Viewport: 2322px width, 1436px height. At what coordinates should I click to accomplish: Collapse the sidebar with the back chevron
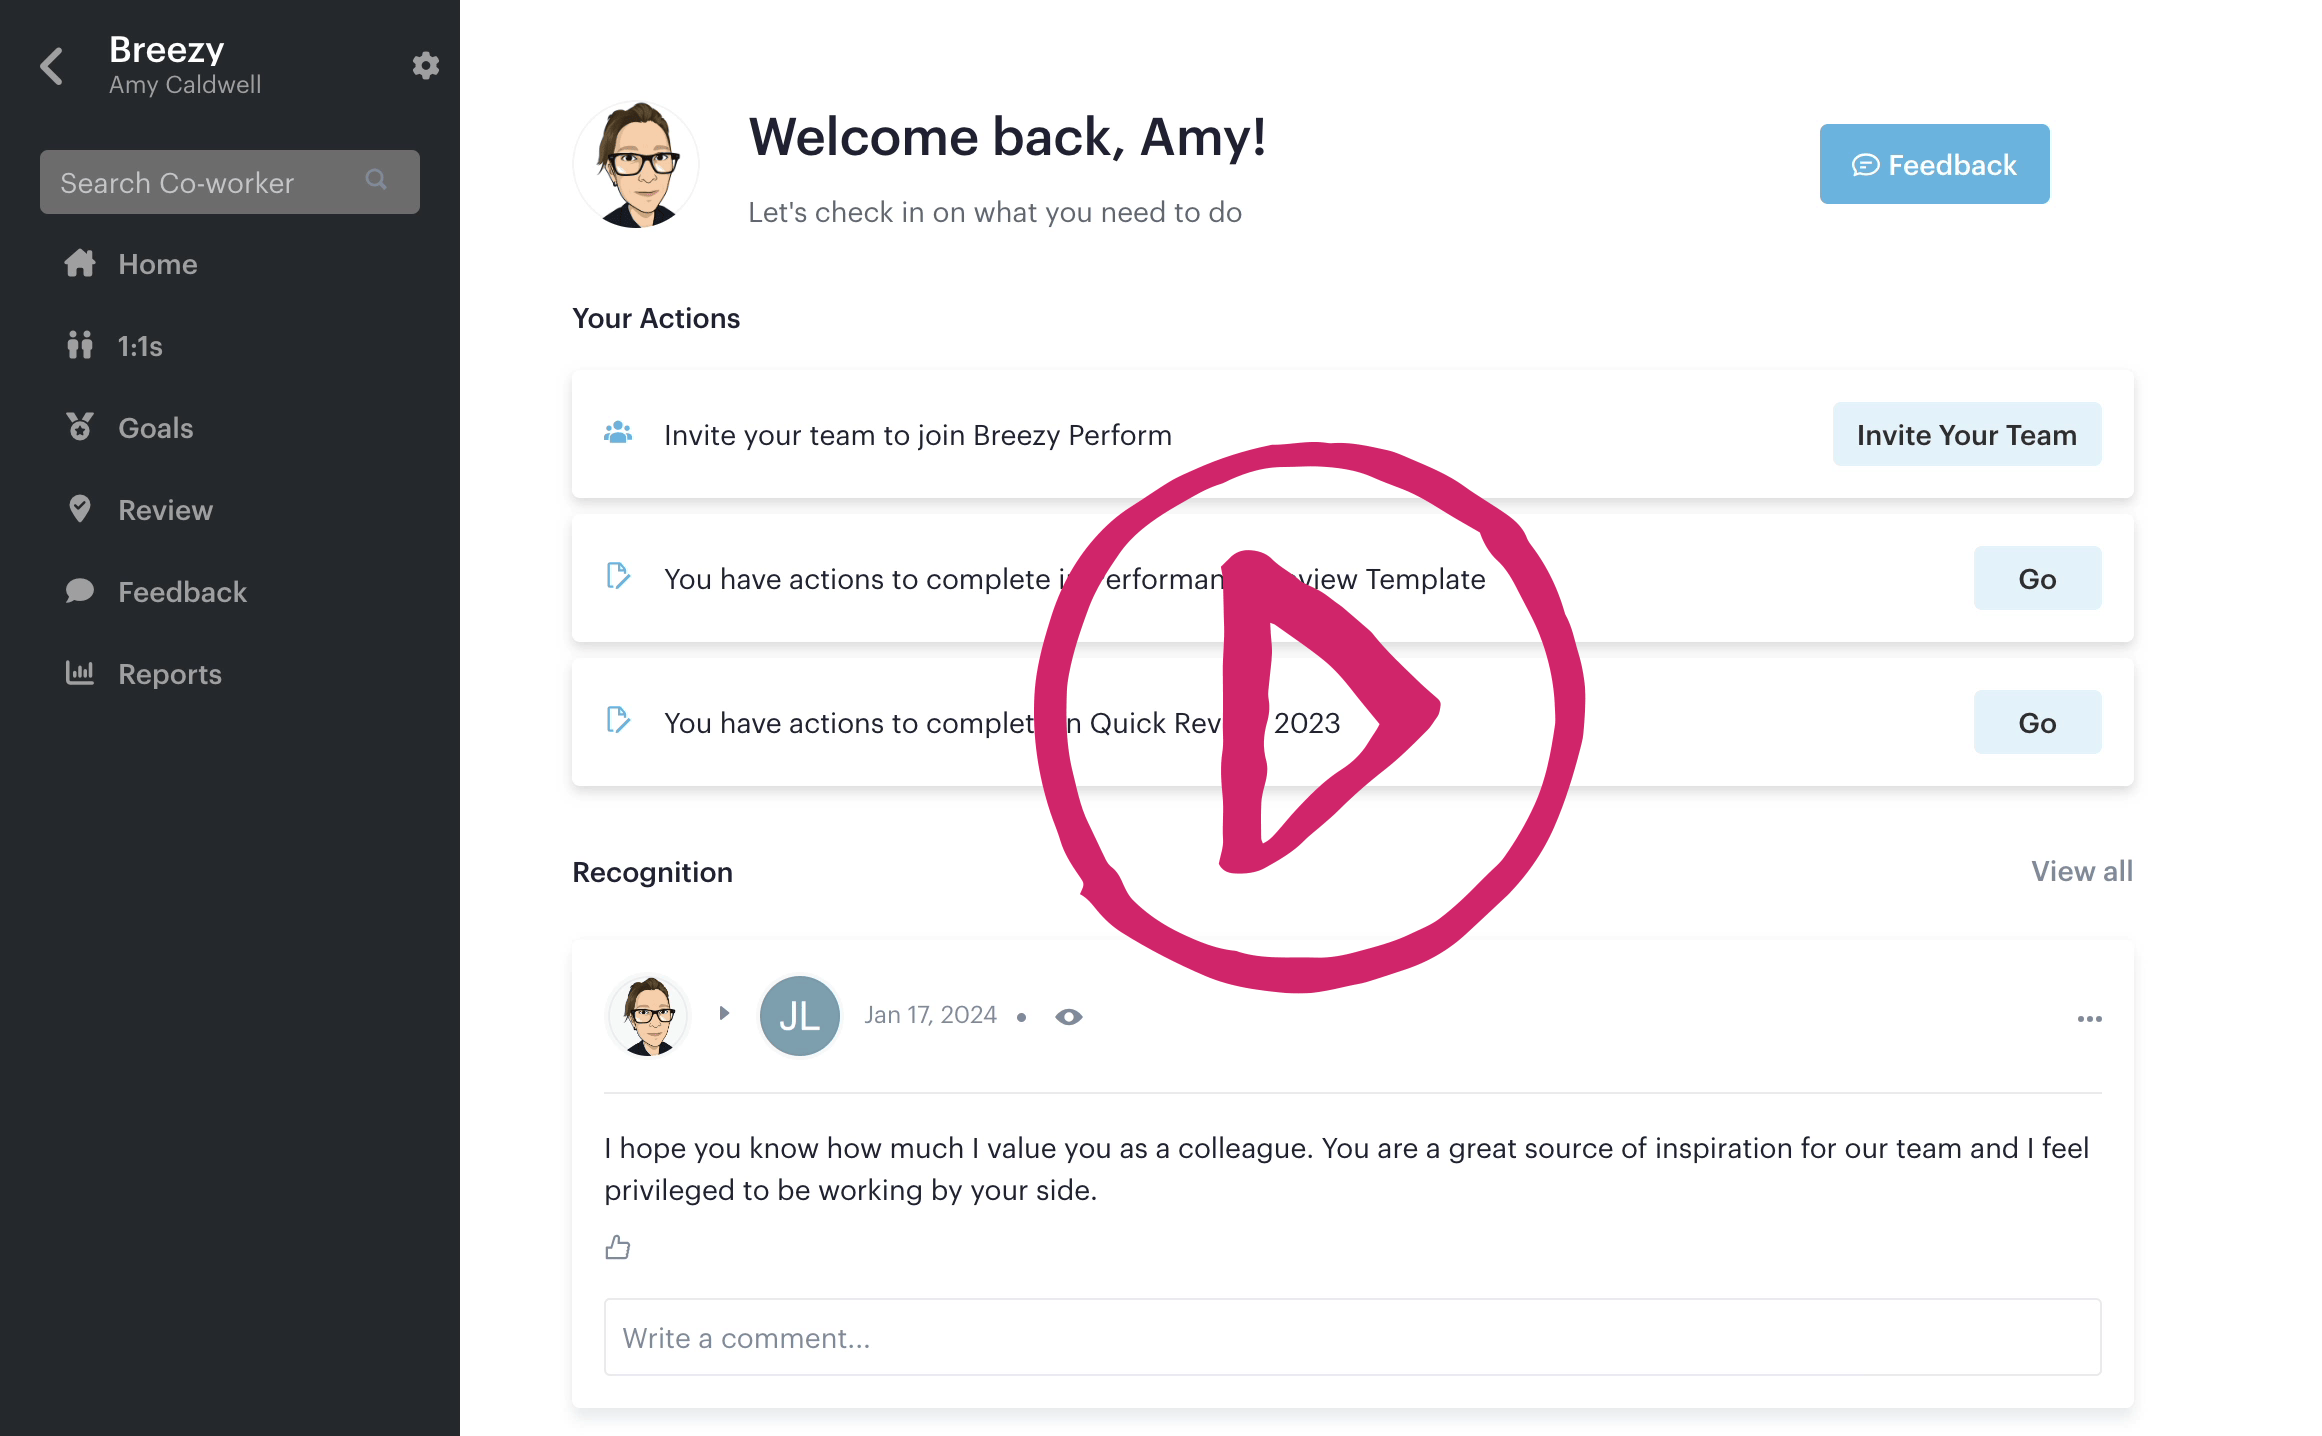coord(51,65)
